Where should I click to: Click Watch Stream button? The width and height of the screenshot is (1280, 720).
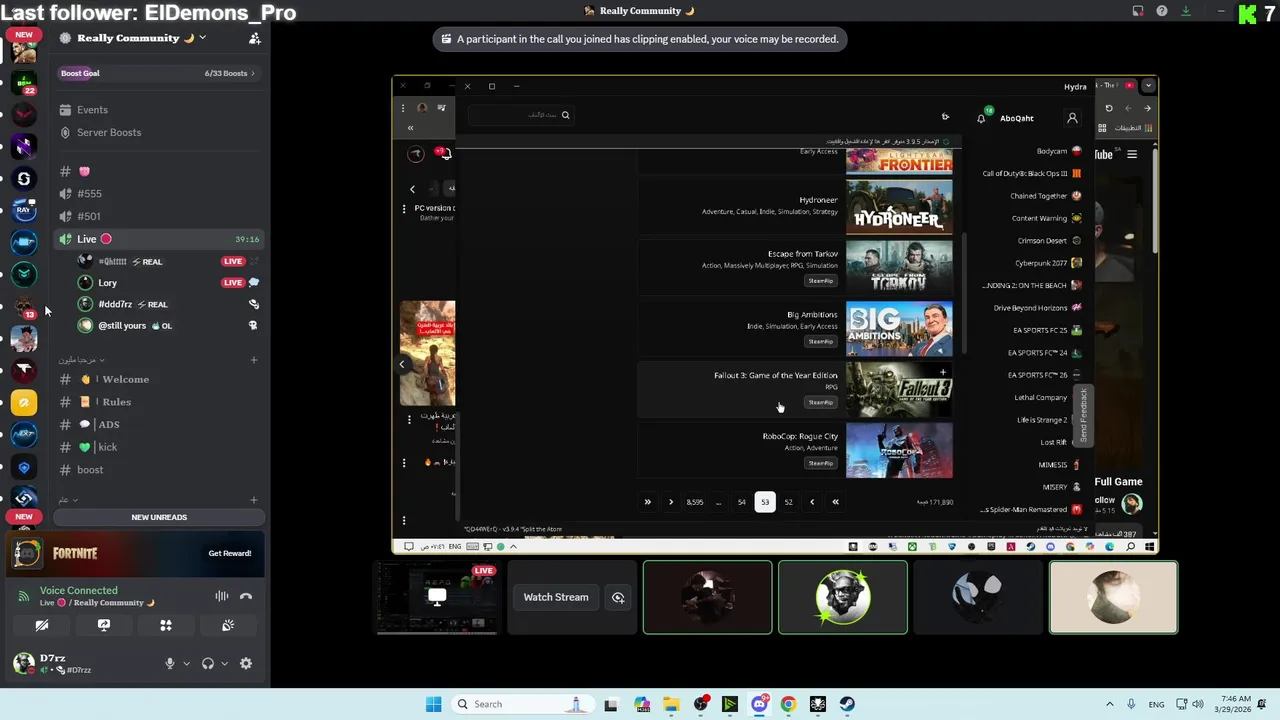(556, 597)
